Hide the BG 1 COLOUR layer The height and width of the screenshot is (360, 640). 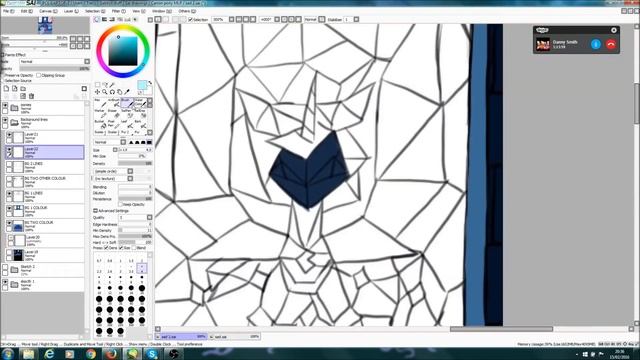(x=9, y=208)
